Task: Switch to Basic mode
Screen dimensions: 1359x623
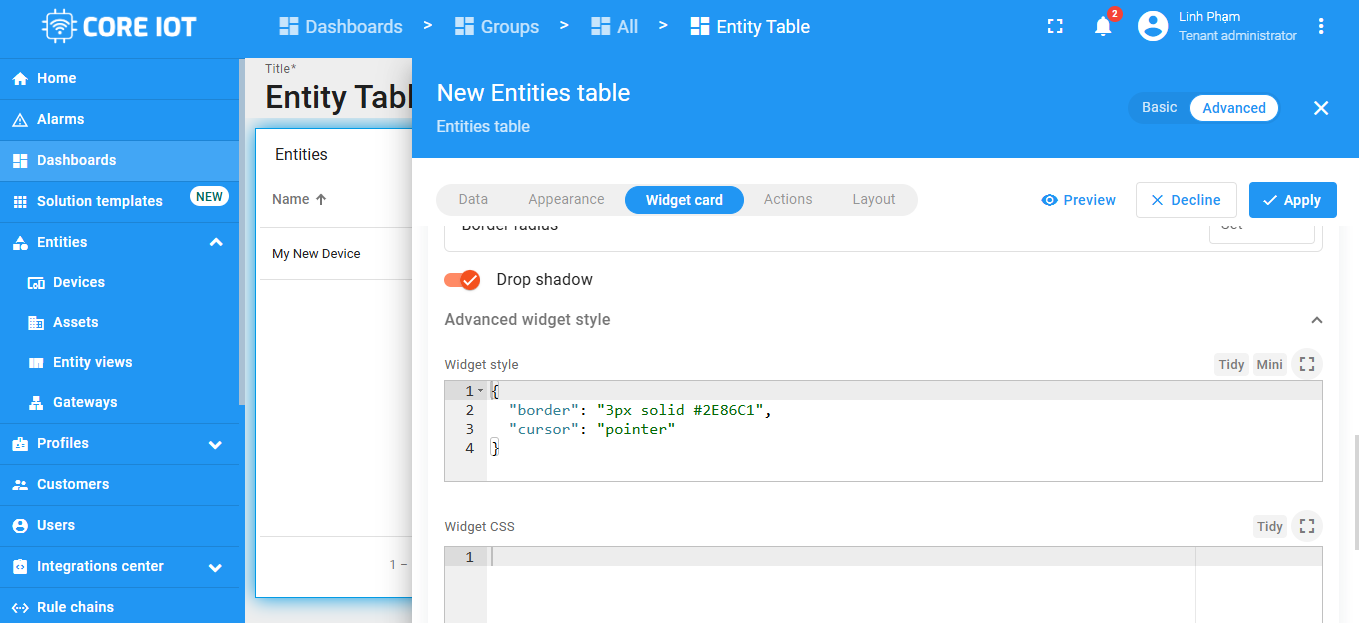Action: 1160,108
